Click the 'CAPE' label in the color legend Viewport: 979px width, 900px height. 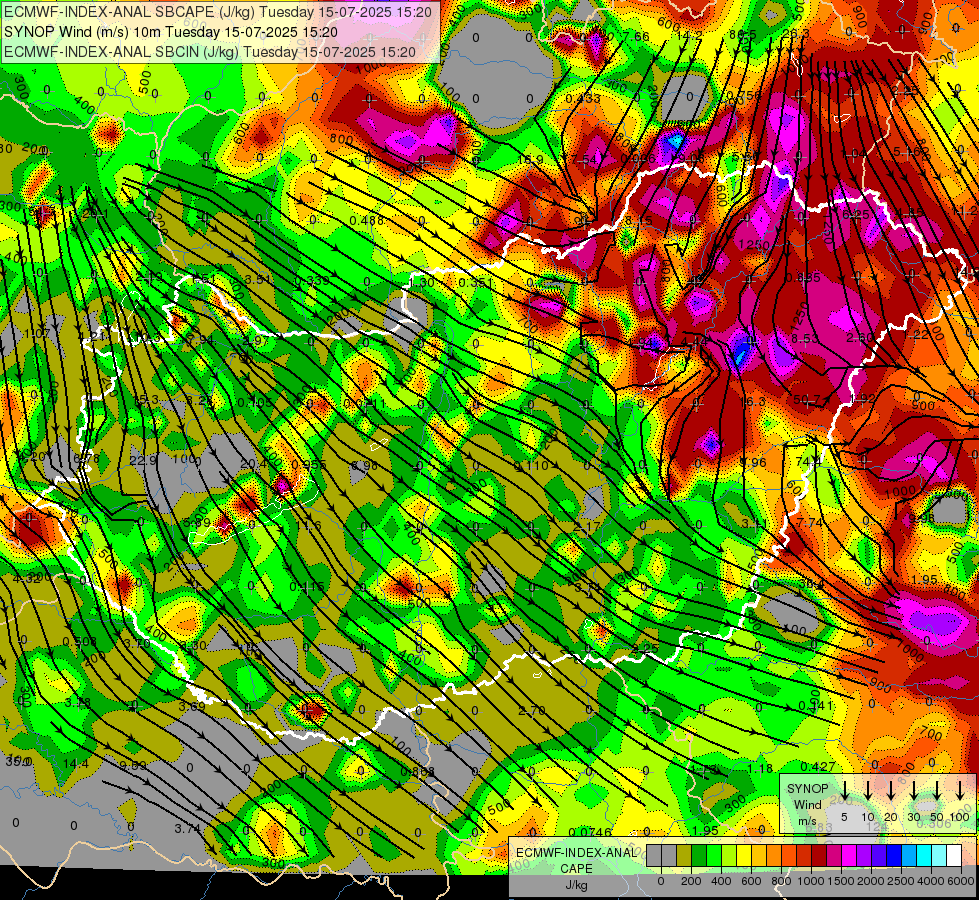coord(576,868)
